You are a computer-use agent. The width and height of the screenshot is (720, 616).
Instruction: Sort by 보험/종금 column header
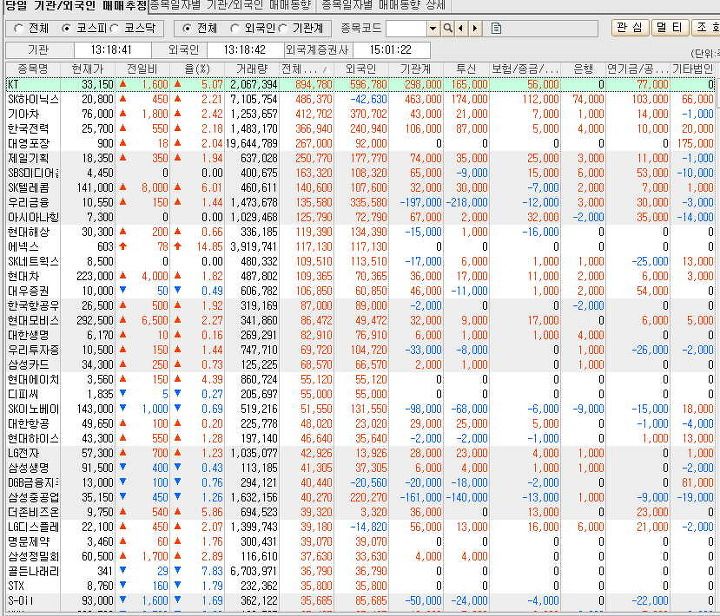(x=525, y=69)
